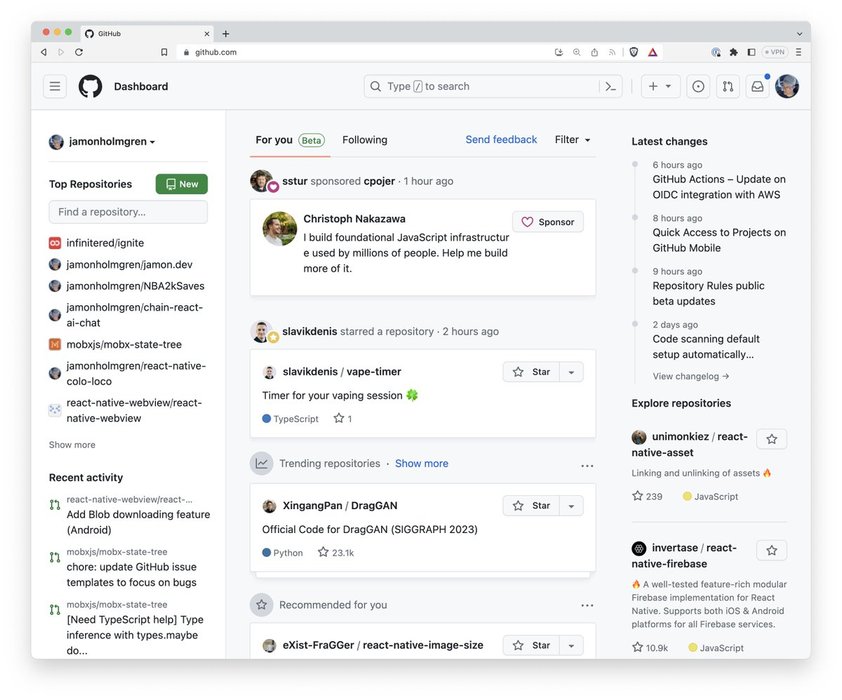
Task: Star the unimonkiez/react-native-asset repository
Action: point(772,439)
